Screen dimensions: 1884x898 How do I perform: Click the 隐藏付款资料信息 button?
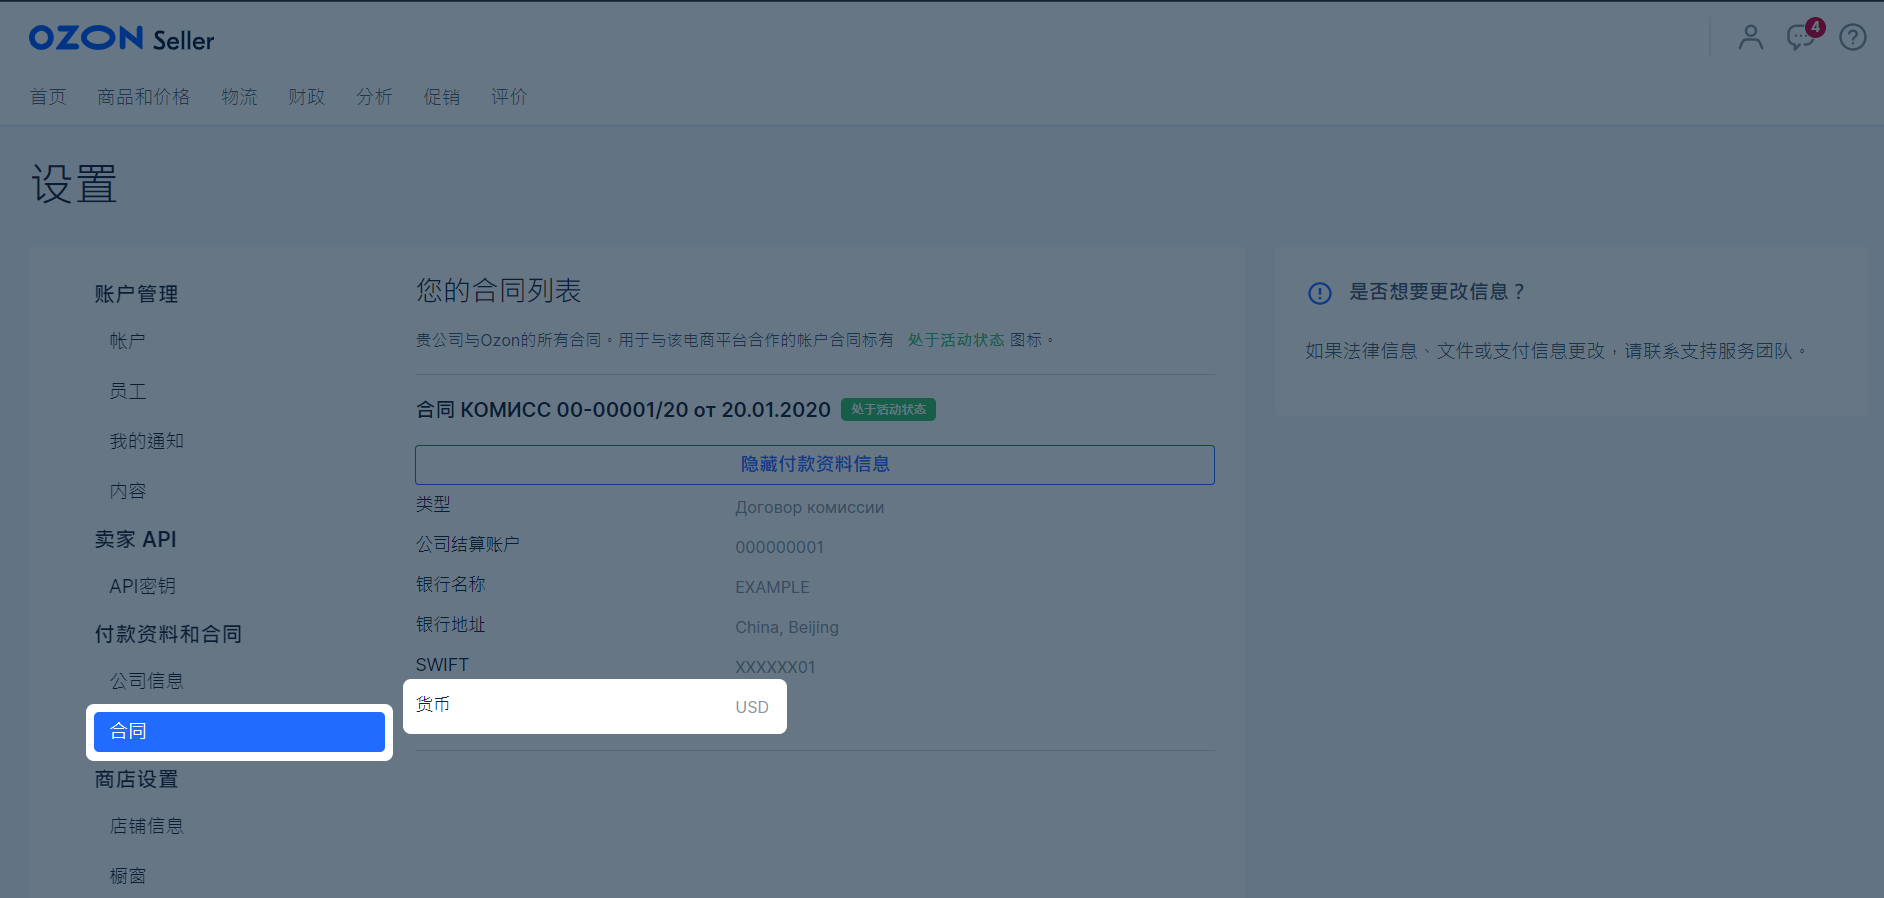click(x=815, y=465)
